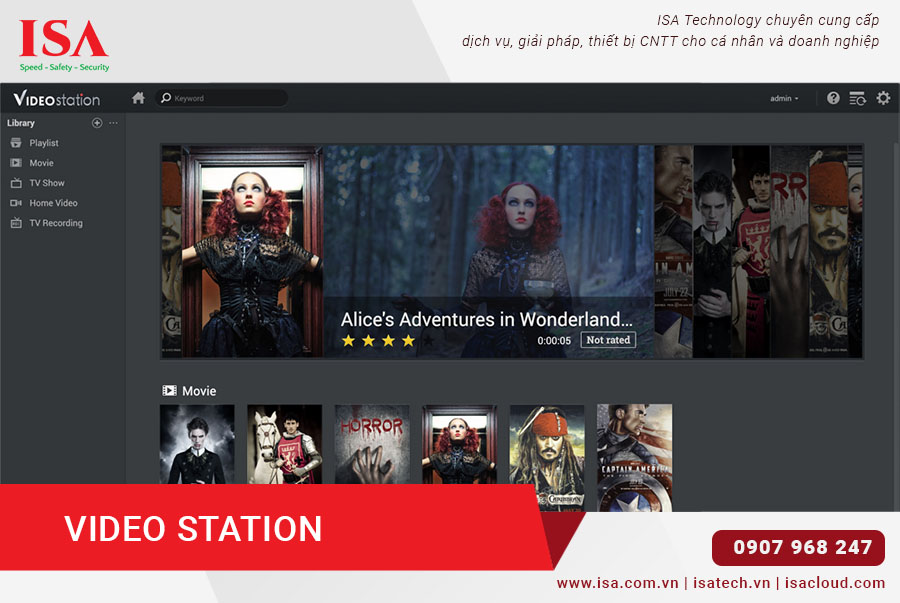The width and height of the screenshot is (900, 603).
Task: Set featured movie rating to one star
Action: pyautogui.click(x=348, y=341)
